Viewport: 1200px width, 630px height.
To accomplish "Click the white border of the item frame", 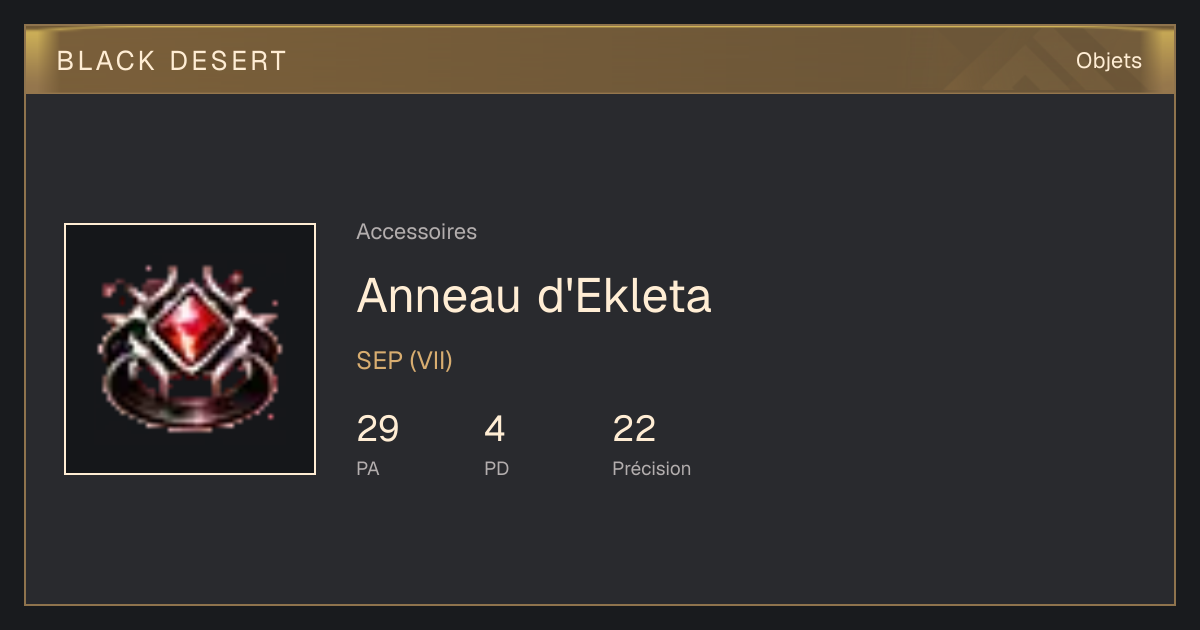I will tap(190, 225).
